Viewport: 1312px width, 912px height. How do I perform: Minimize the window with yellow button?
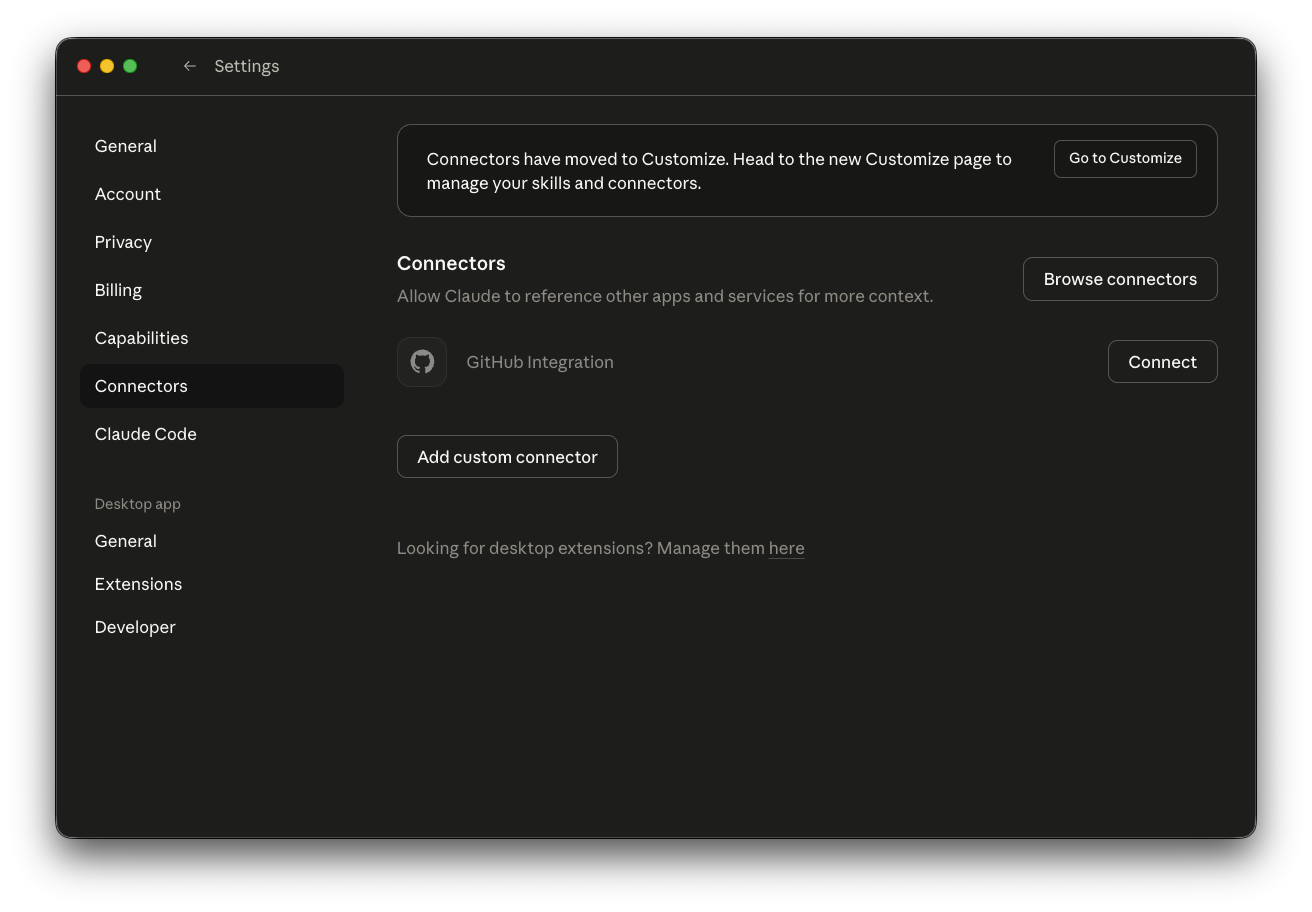[107, 66]
